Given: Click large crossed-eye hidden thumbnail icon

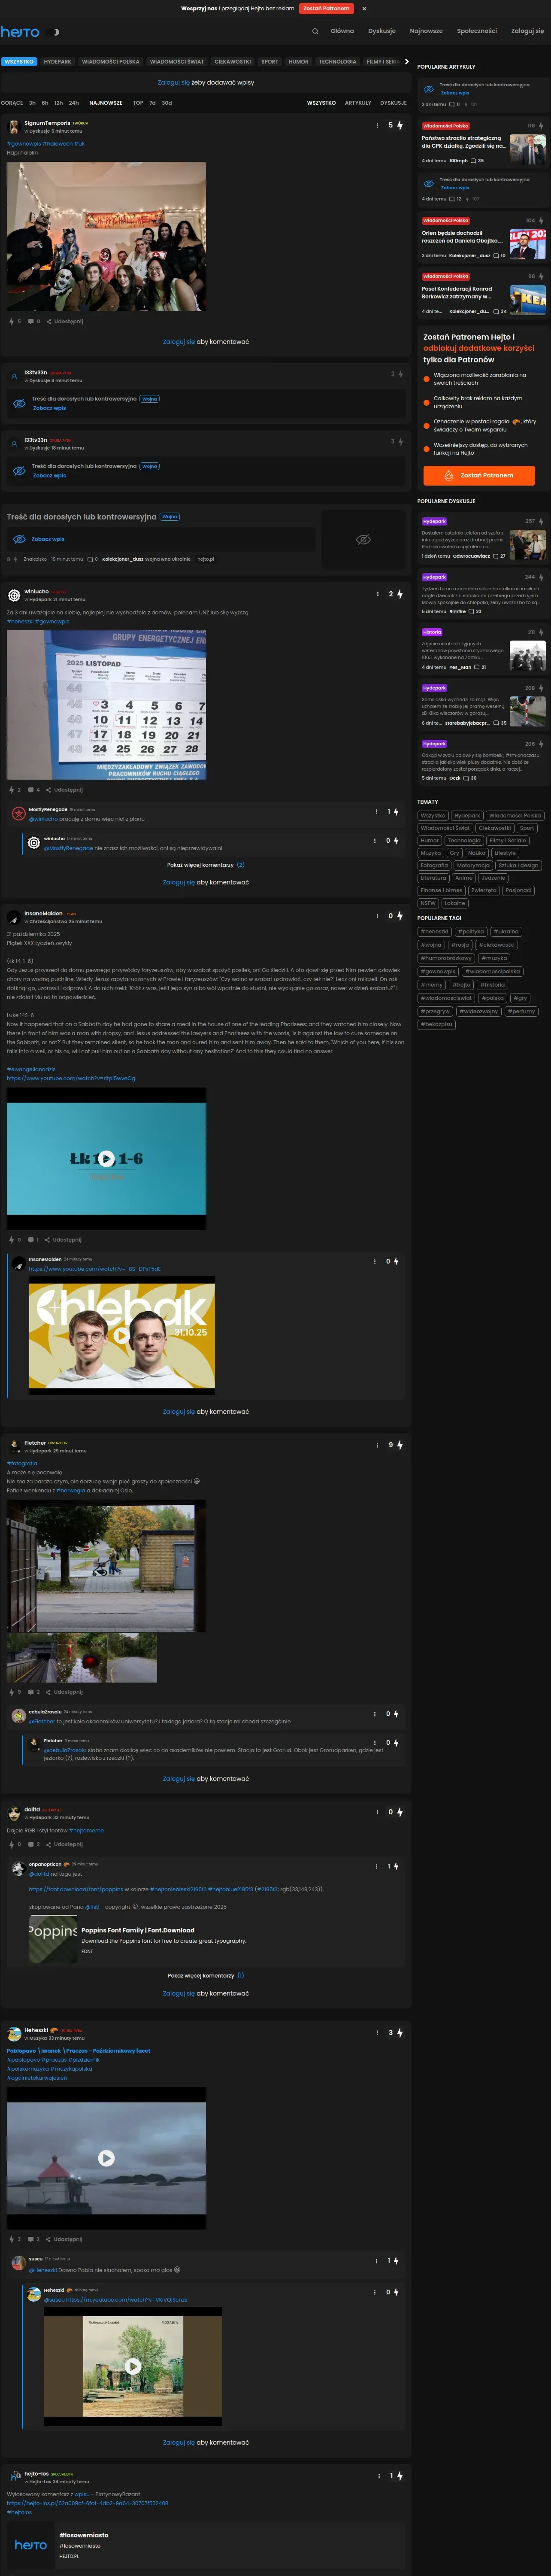Looking at the screenshot, I should click(364, 539).
